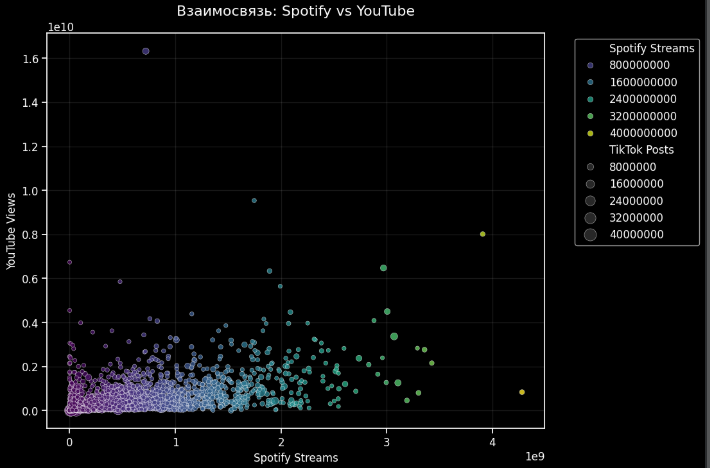This screenshot has height=468, width=710.
Task: Click the outlier point near 1.6e10 YouTube views
Action: coord(145,52)
